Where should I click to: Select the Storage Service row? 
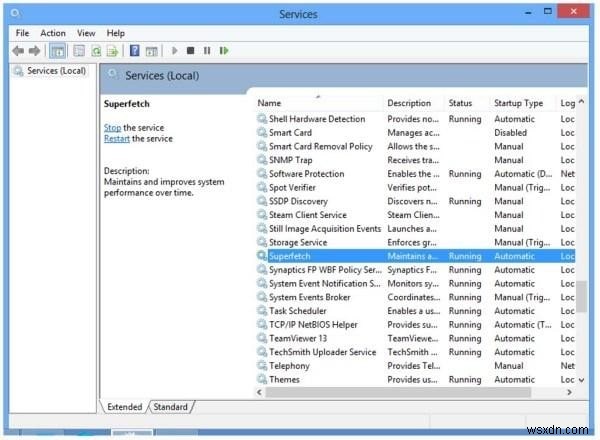coord(416,243)
